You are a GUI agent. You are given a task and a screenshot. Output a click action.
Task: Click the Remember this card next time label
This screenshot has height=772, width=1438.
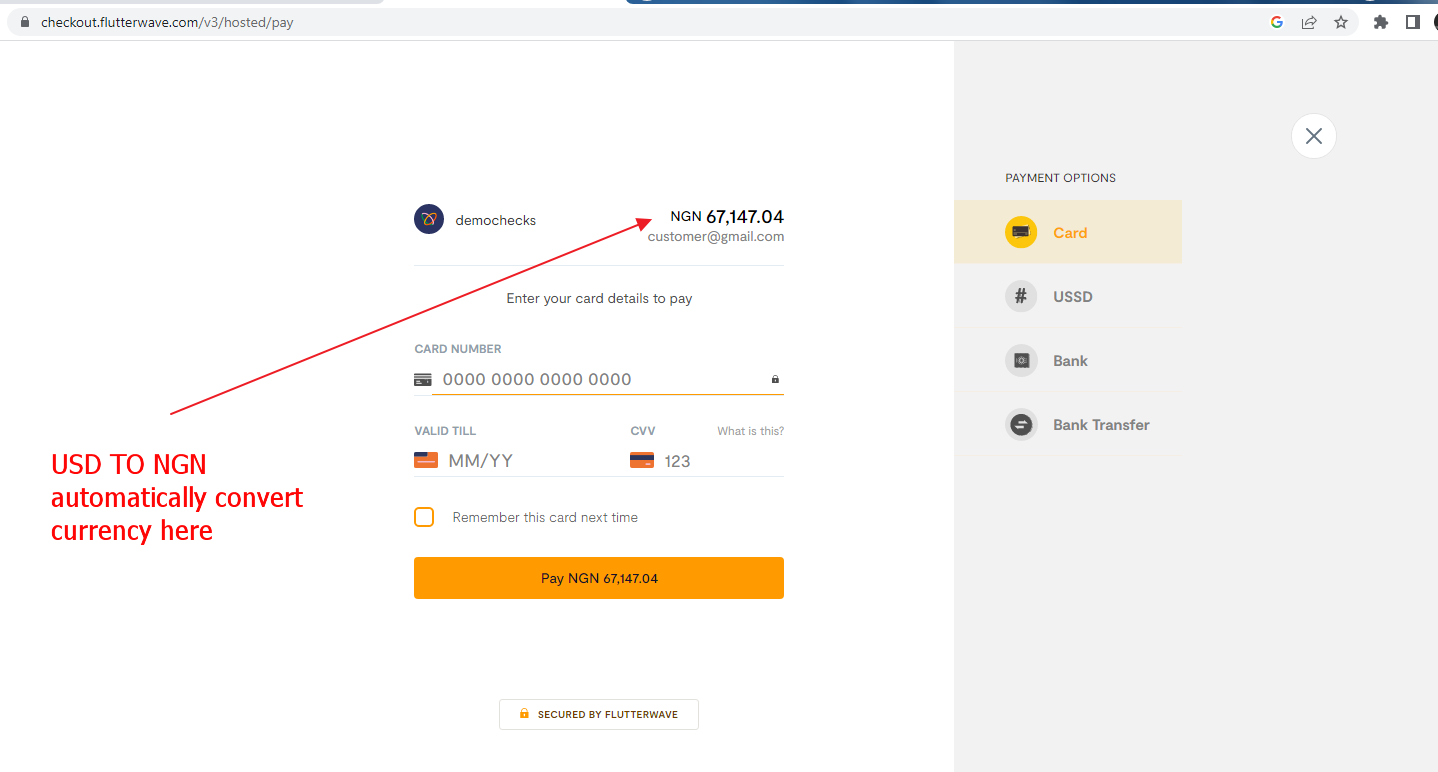point(545,517)
